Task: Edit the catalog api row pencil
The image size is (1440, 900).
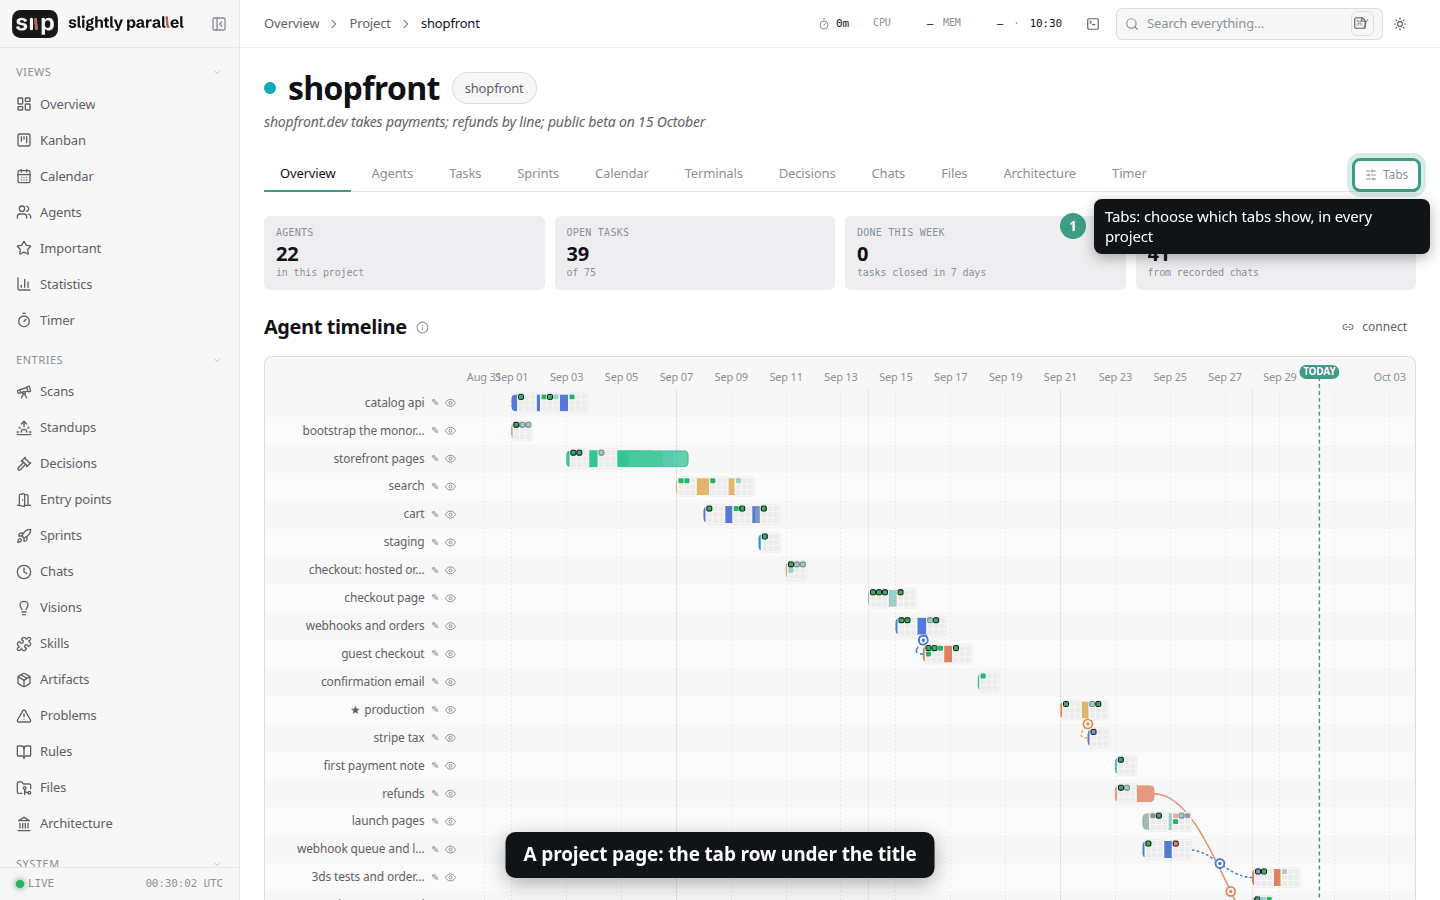Action: (435, 403)
